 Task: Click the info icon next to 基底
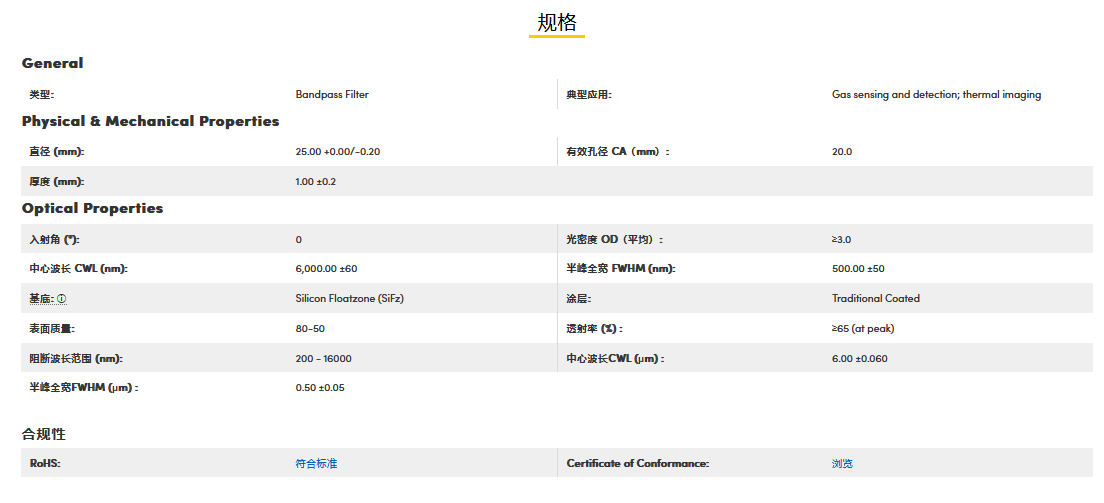pyautogui.click(x=62, y=299)
